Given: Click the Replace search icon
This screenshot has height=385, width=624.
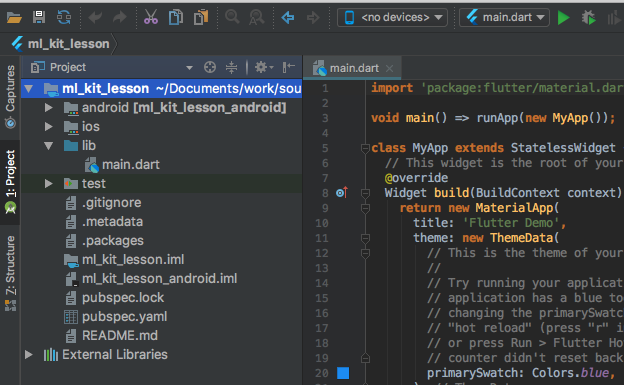Looking at the screenshot, I should click(257, 18).
